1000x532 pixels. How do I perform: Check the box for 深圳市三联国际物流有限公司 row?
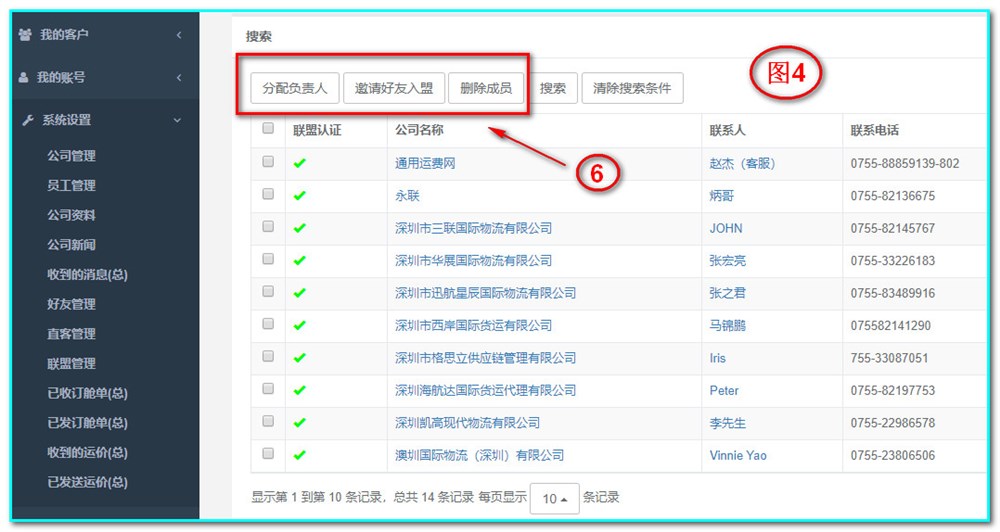click(x=268, y=226)
